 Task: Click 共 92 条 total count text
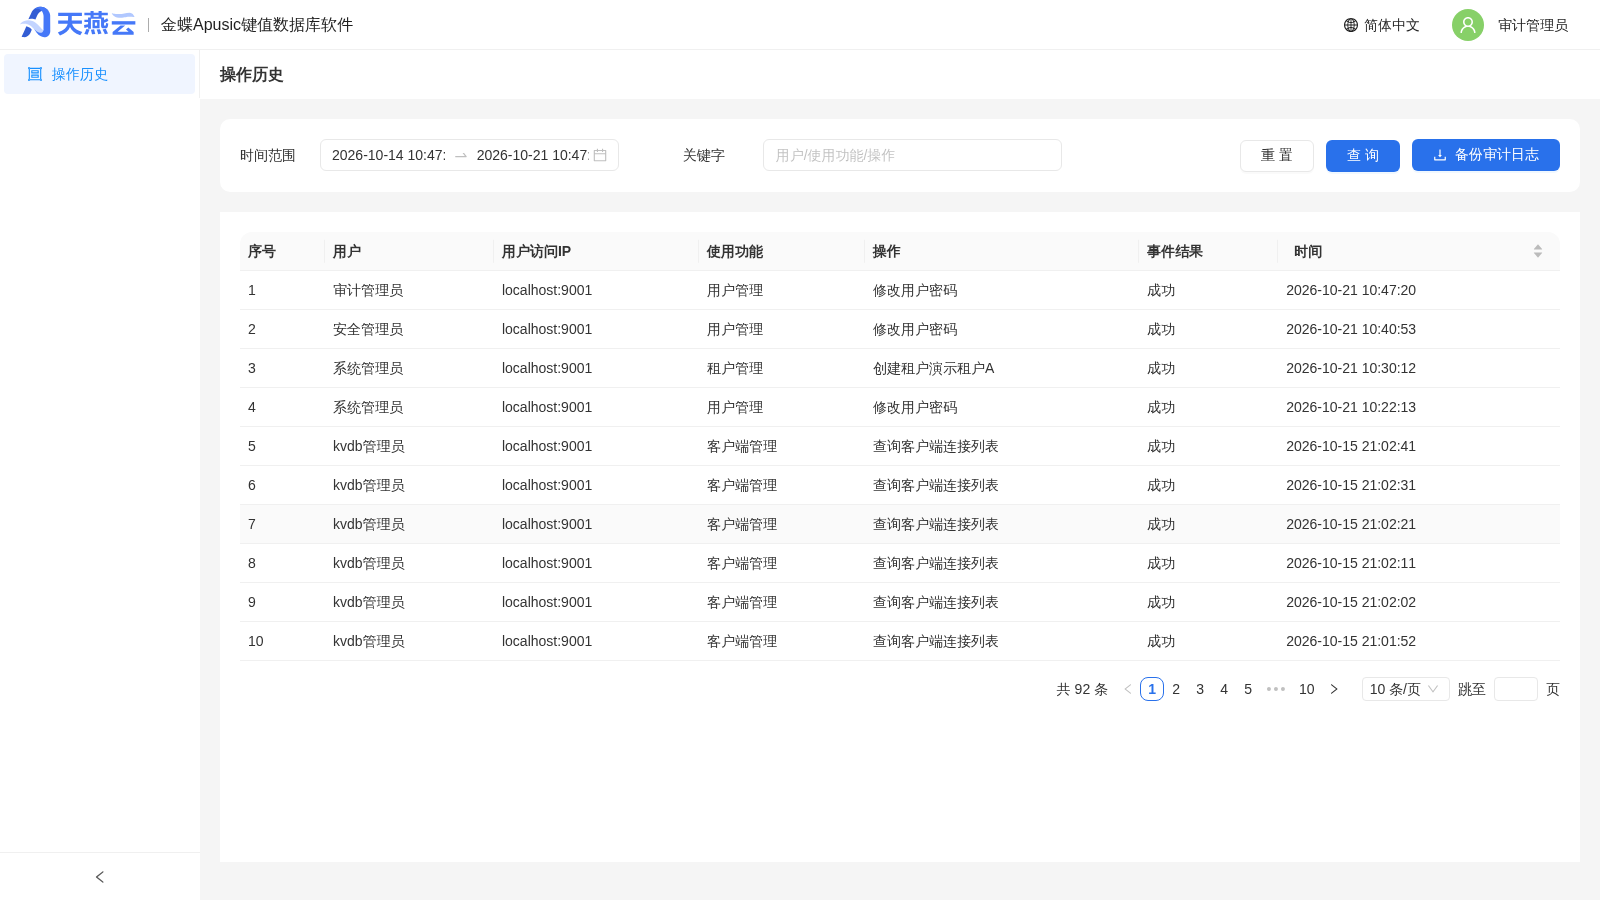click(x=1082, y=689)
